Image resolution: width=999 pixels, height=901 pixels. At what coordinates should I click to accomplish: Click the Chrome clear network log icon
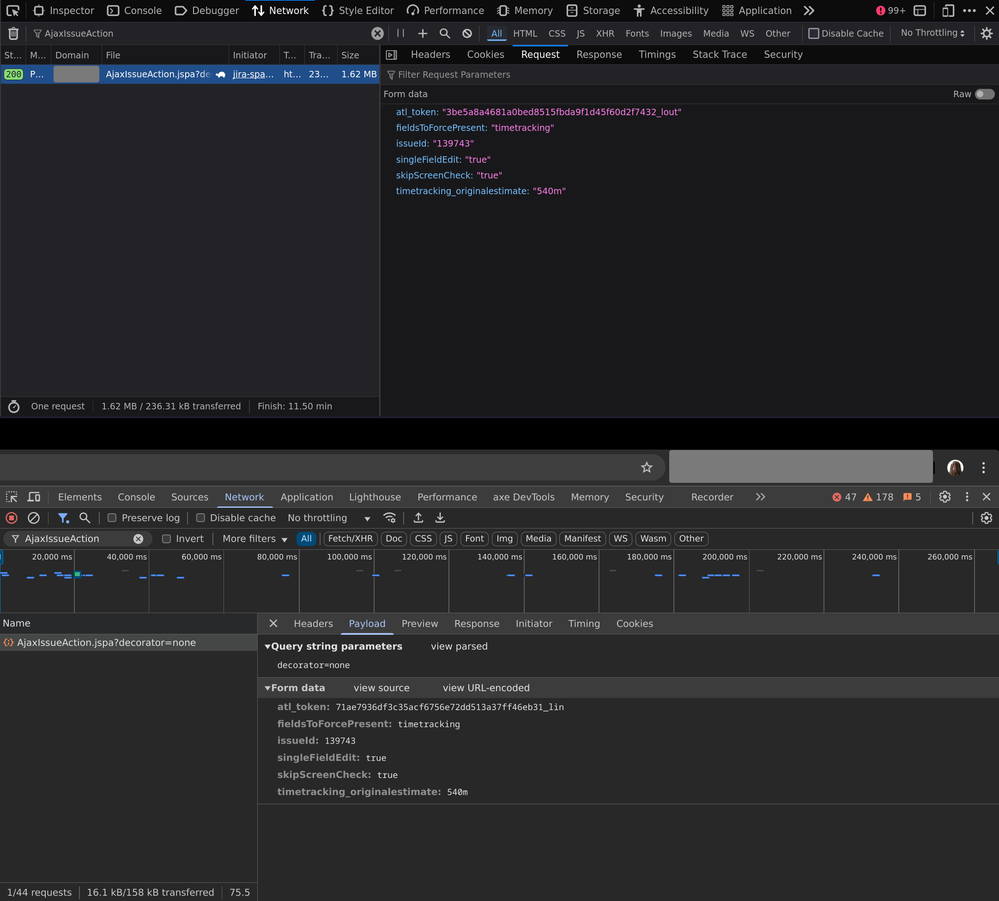(34, 518)
